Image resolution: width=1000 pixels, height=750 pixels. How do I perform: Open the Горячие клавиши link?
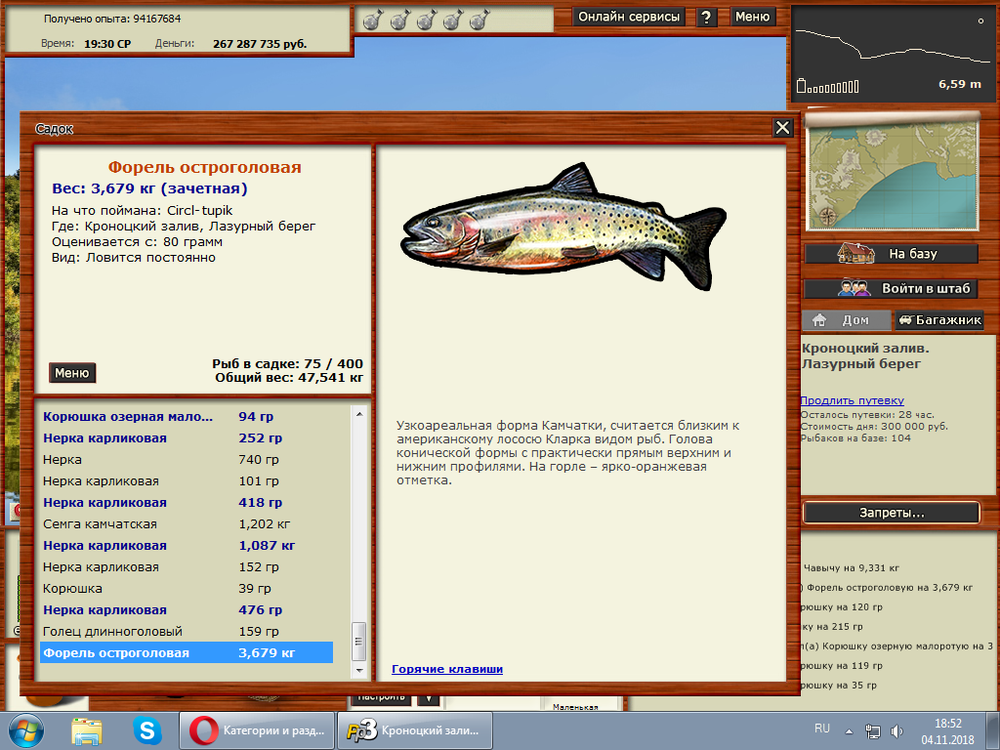click(x=447, y=669)
